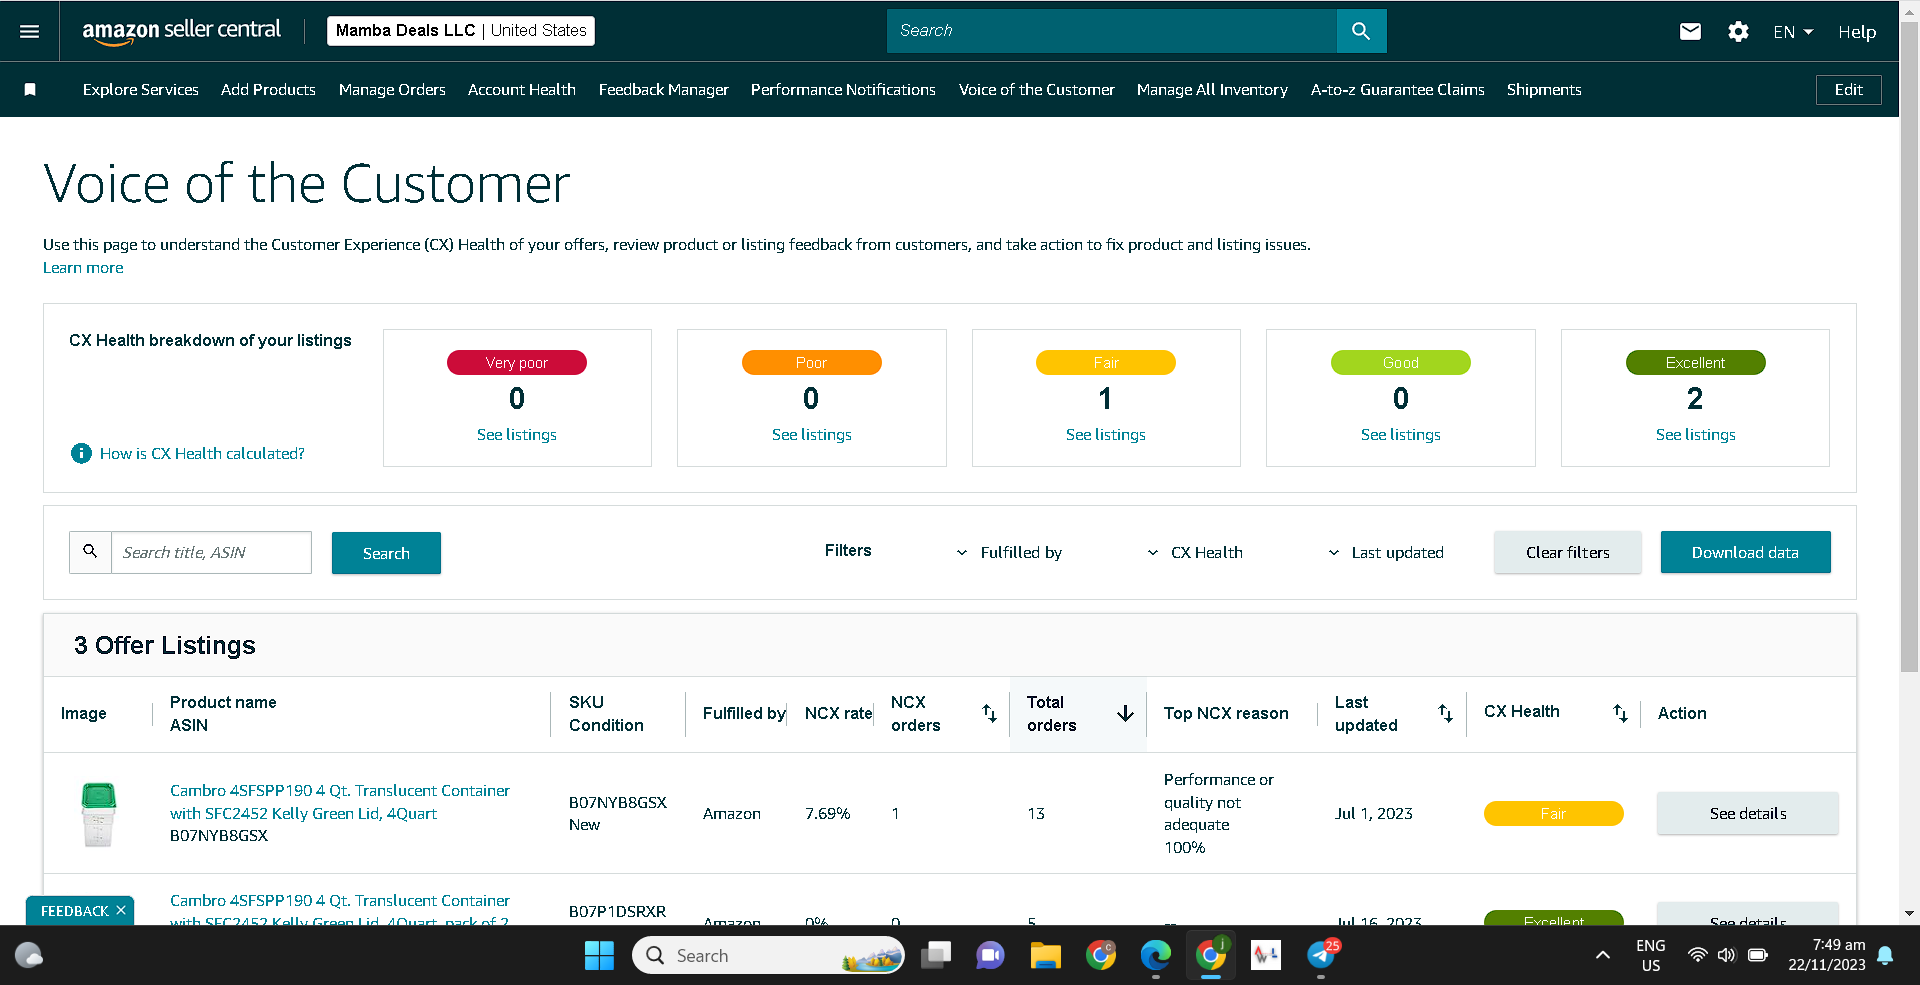Expand the Last updated filter dropdown
Viewport: 1920px width, 985px height.
[1386, 552]
